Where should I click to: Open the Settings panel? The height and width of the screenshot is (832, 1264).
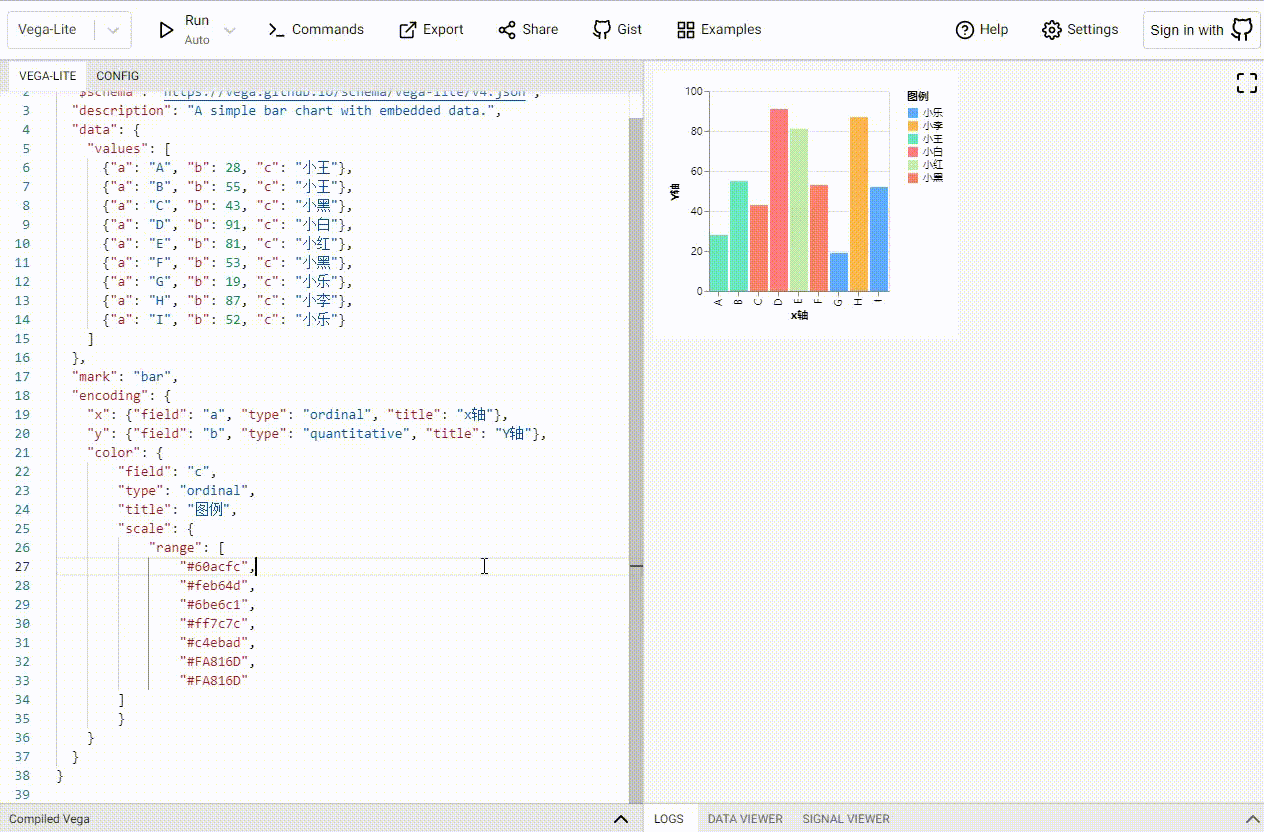tap(1080, 30)
